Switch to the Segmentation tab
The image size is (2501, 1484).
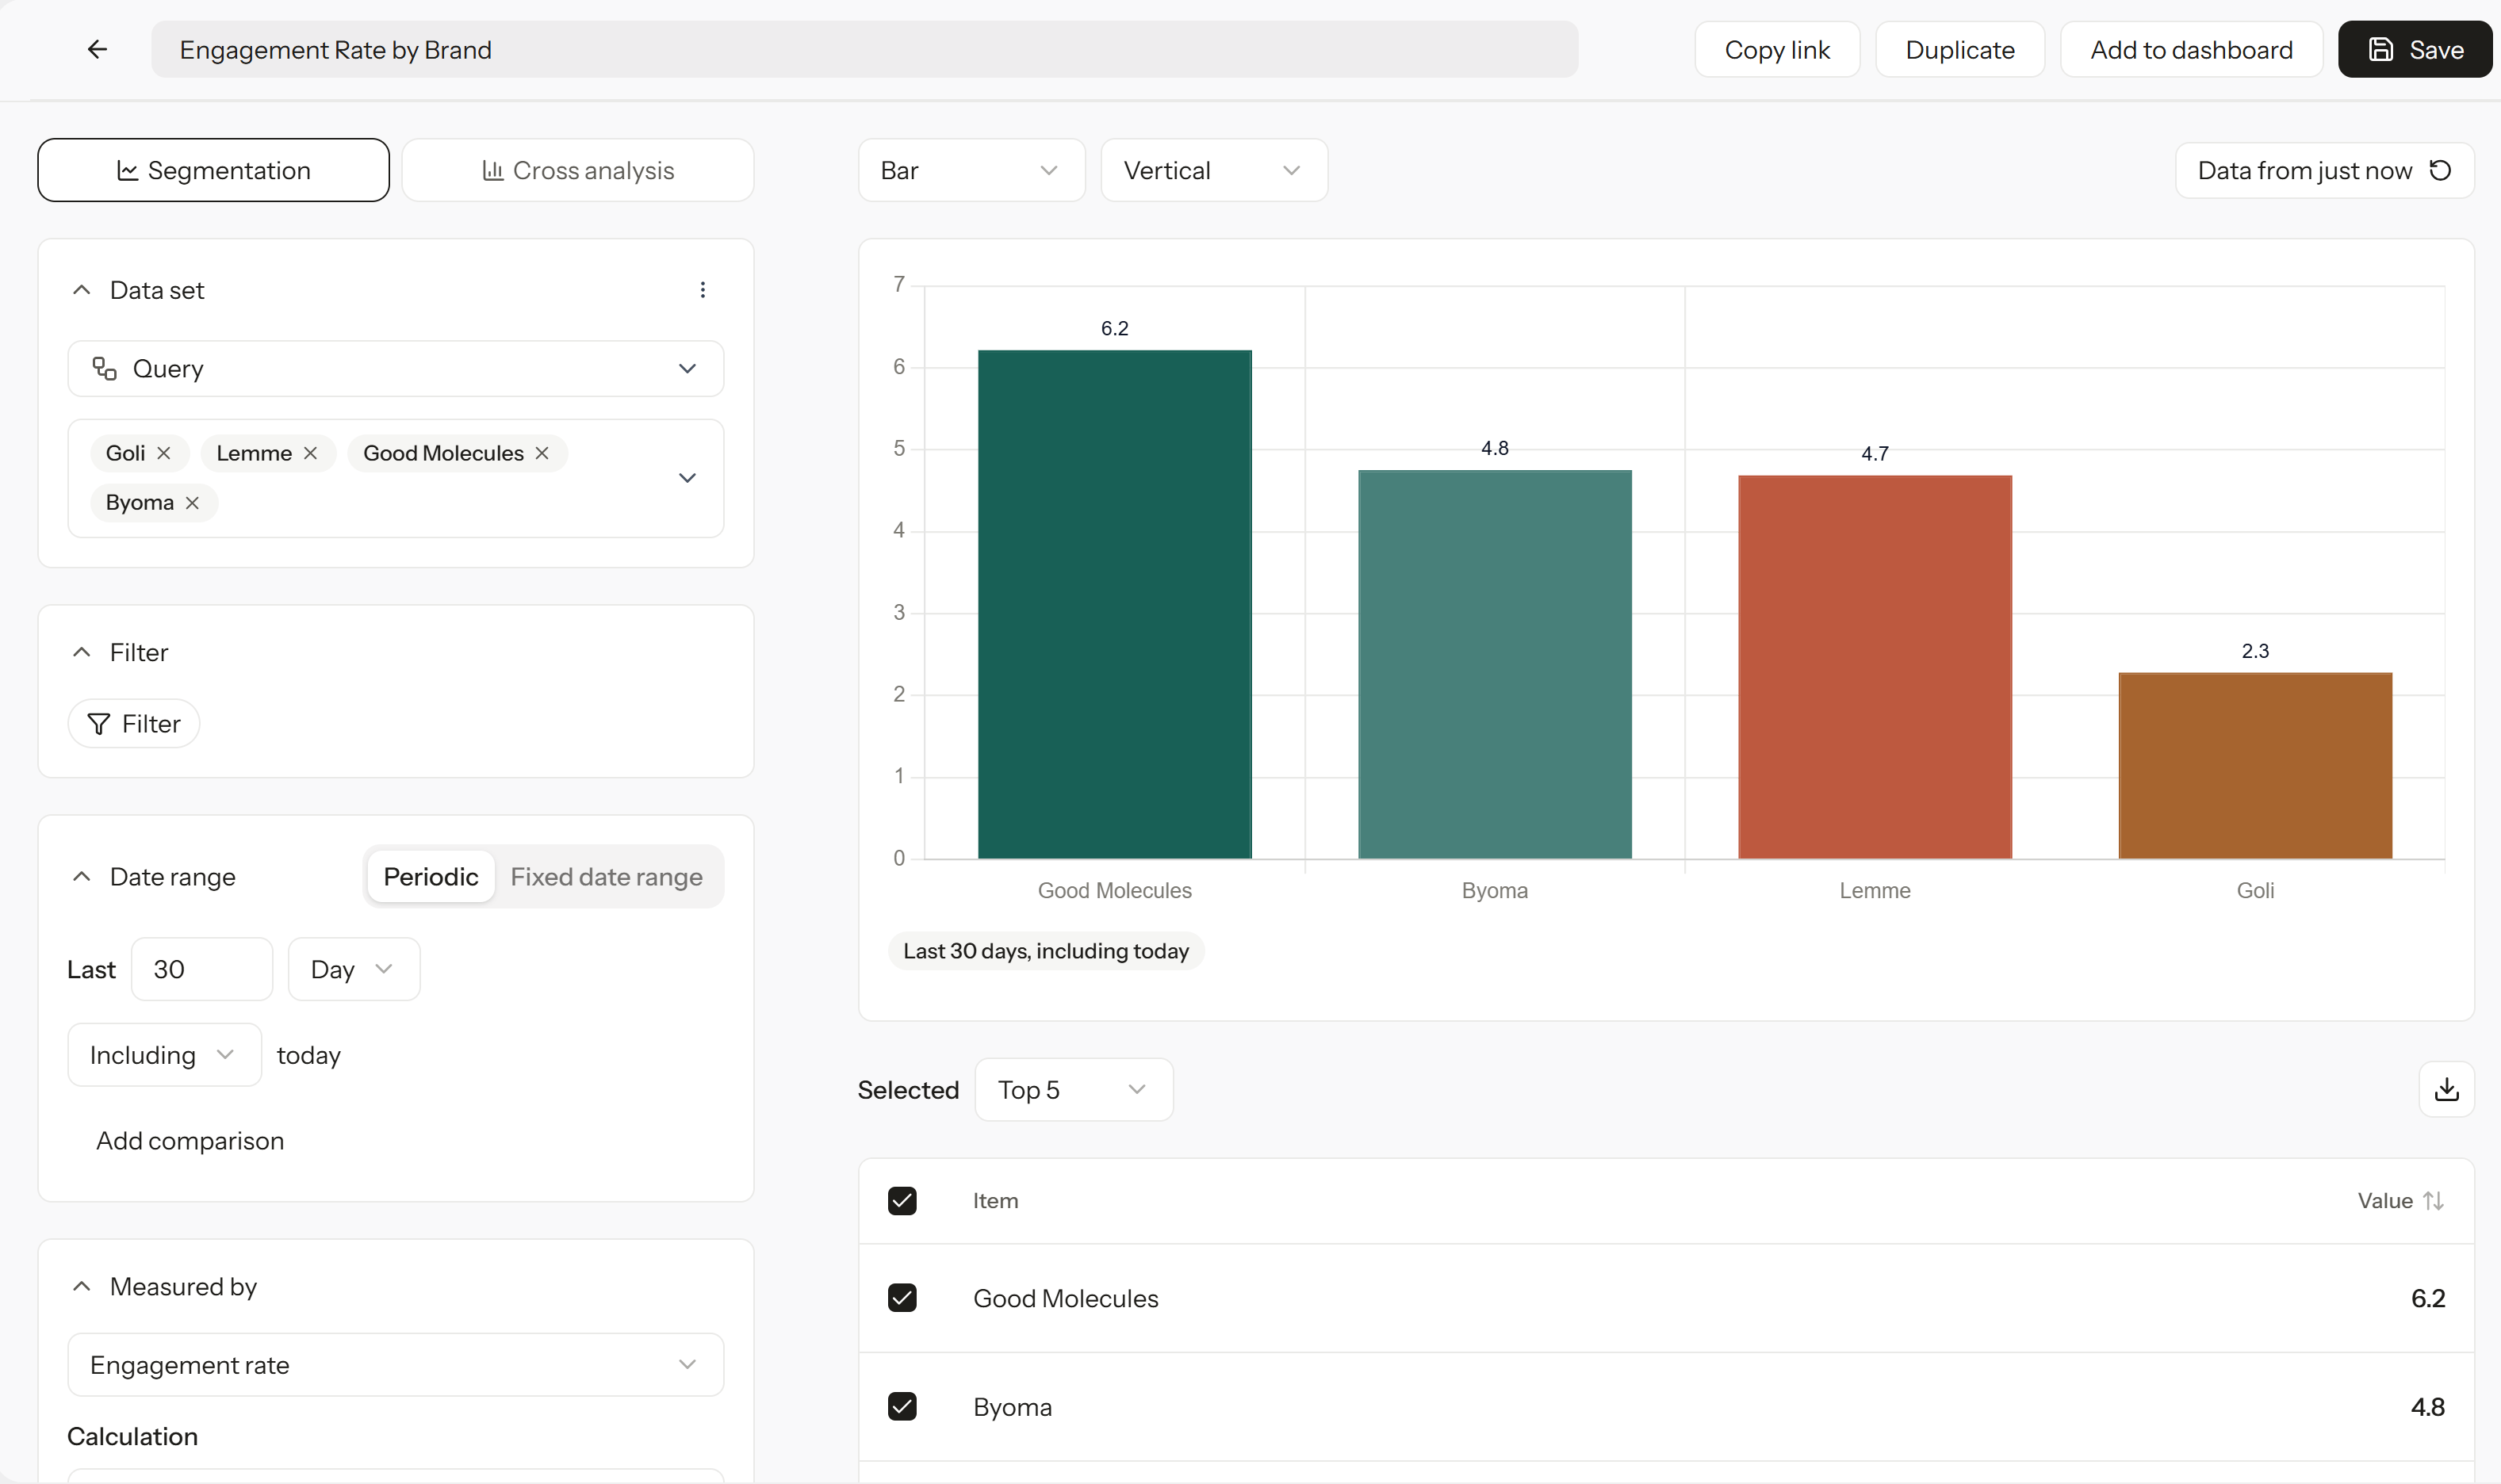click(214, 171)
